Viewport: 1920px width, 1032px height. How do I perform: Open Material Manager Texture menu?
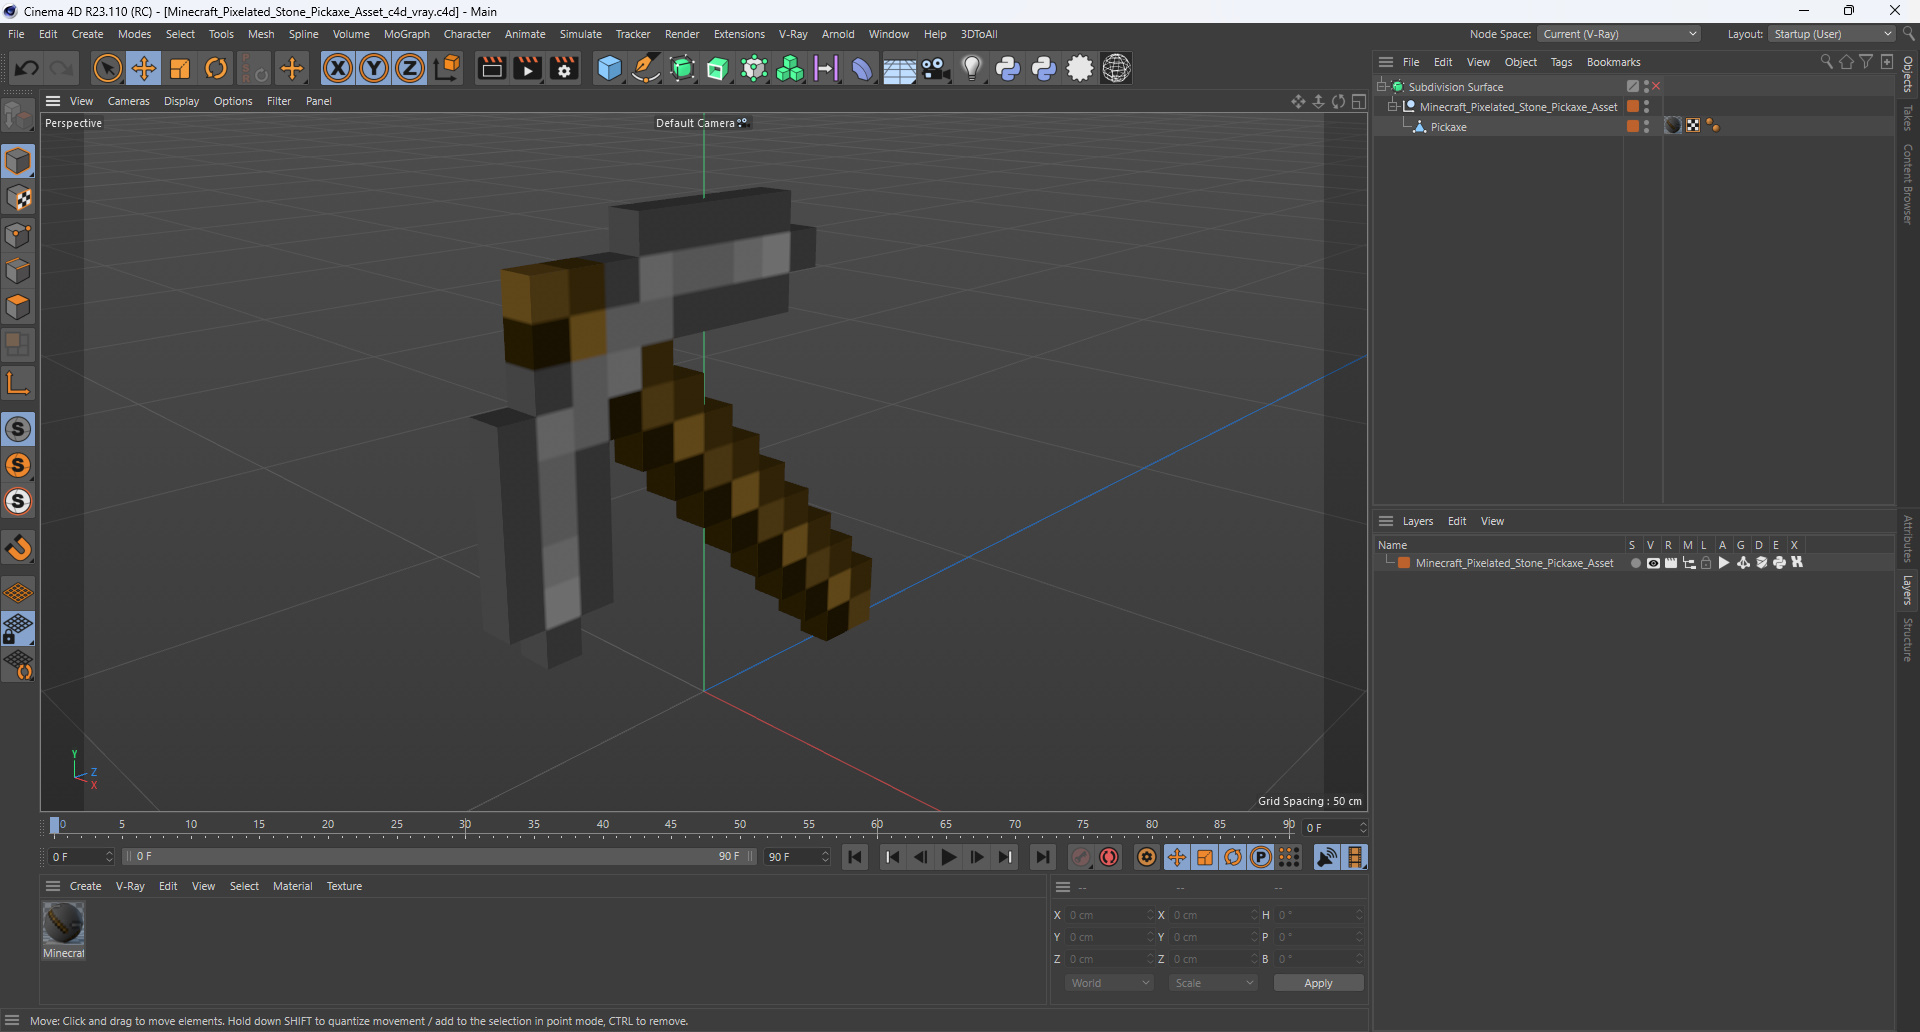[x=344, y=886]
